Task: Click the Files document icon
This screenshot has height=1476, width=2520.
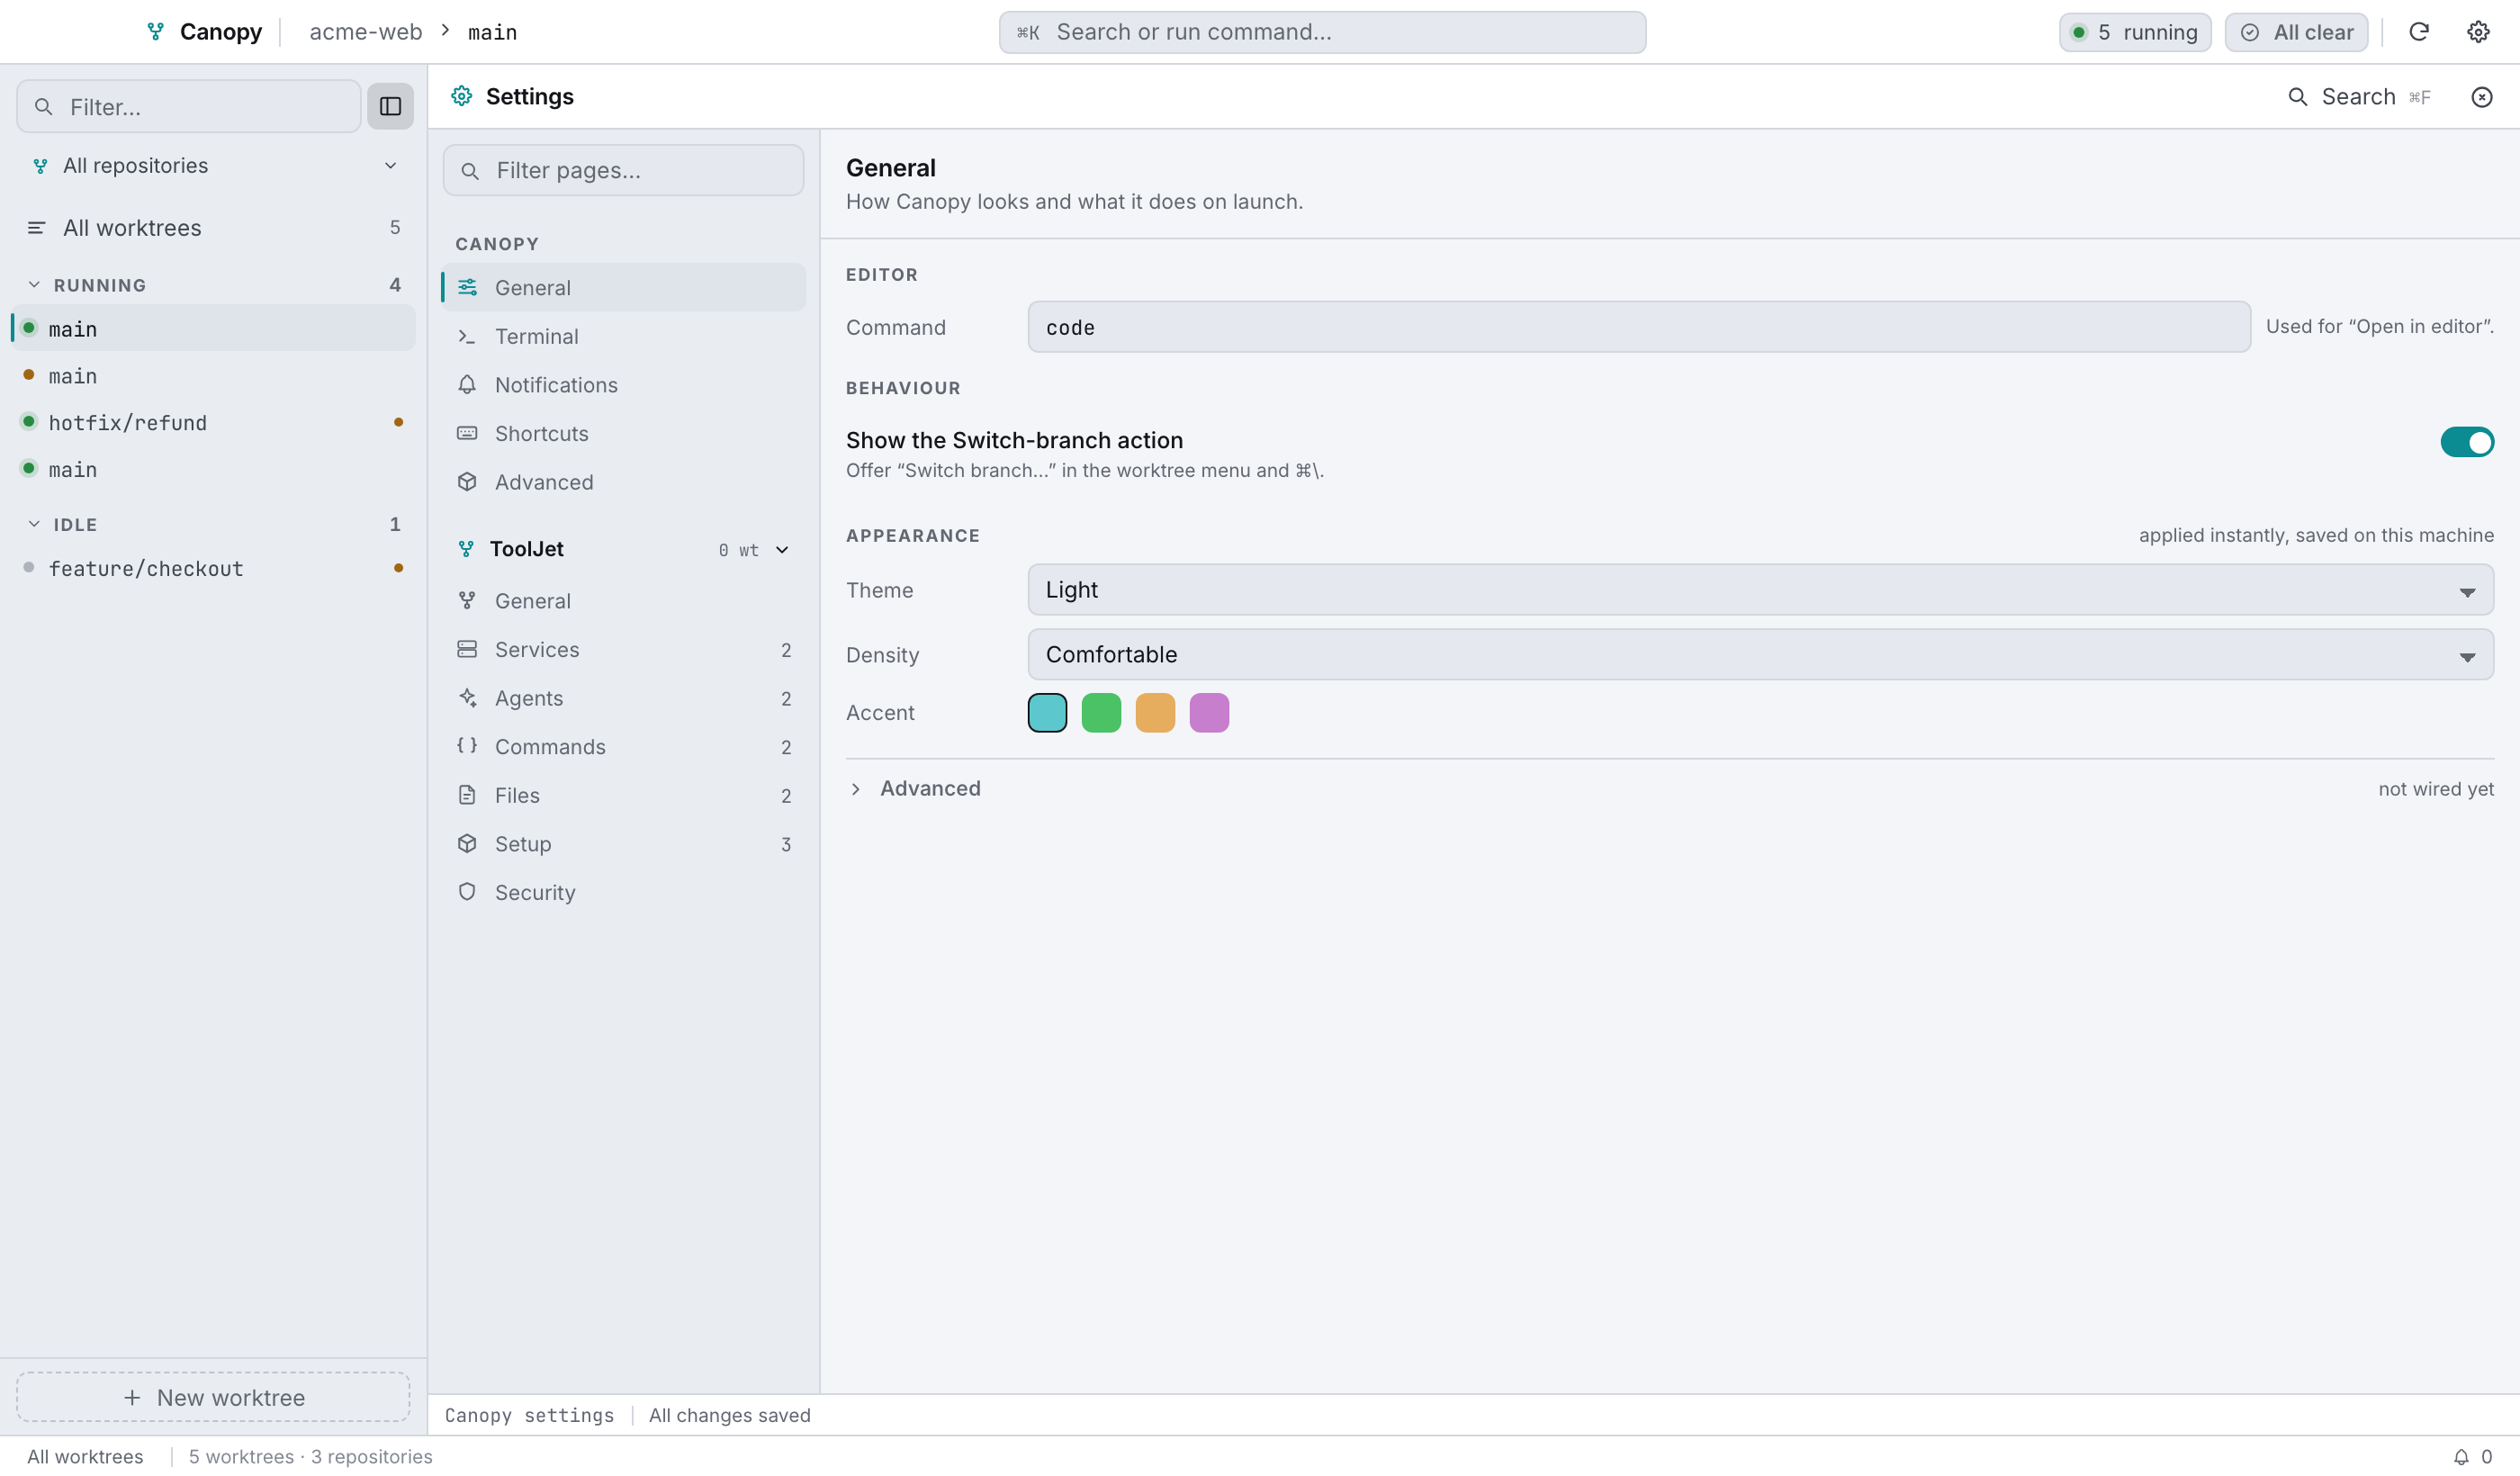Action: coord(466,795)
